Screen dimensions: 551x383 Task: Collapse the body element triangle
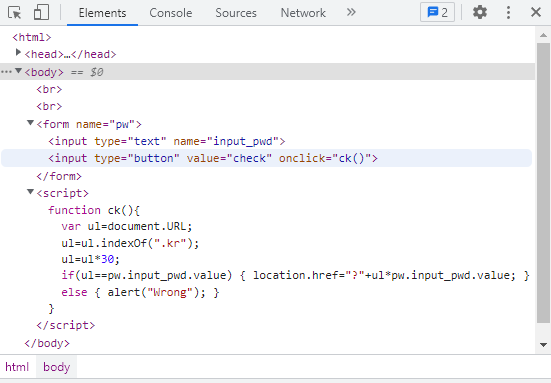tap(18, 71)
